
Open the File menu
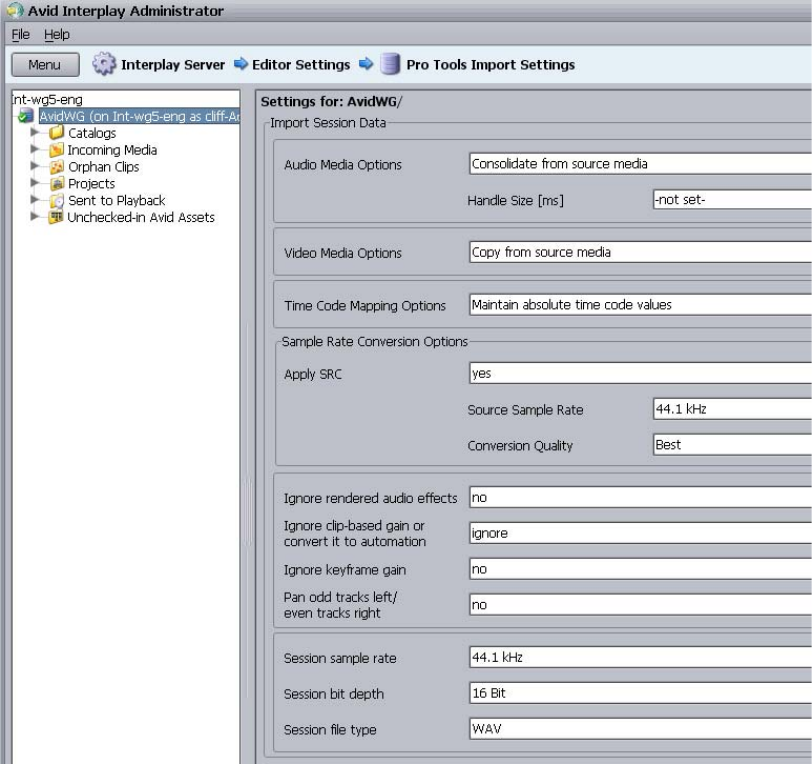[21, 35]
